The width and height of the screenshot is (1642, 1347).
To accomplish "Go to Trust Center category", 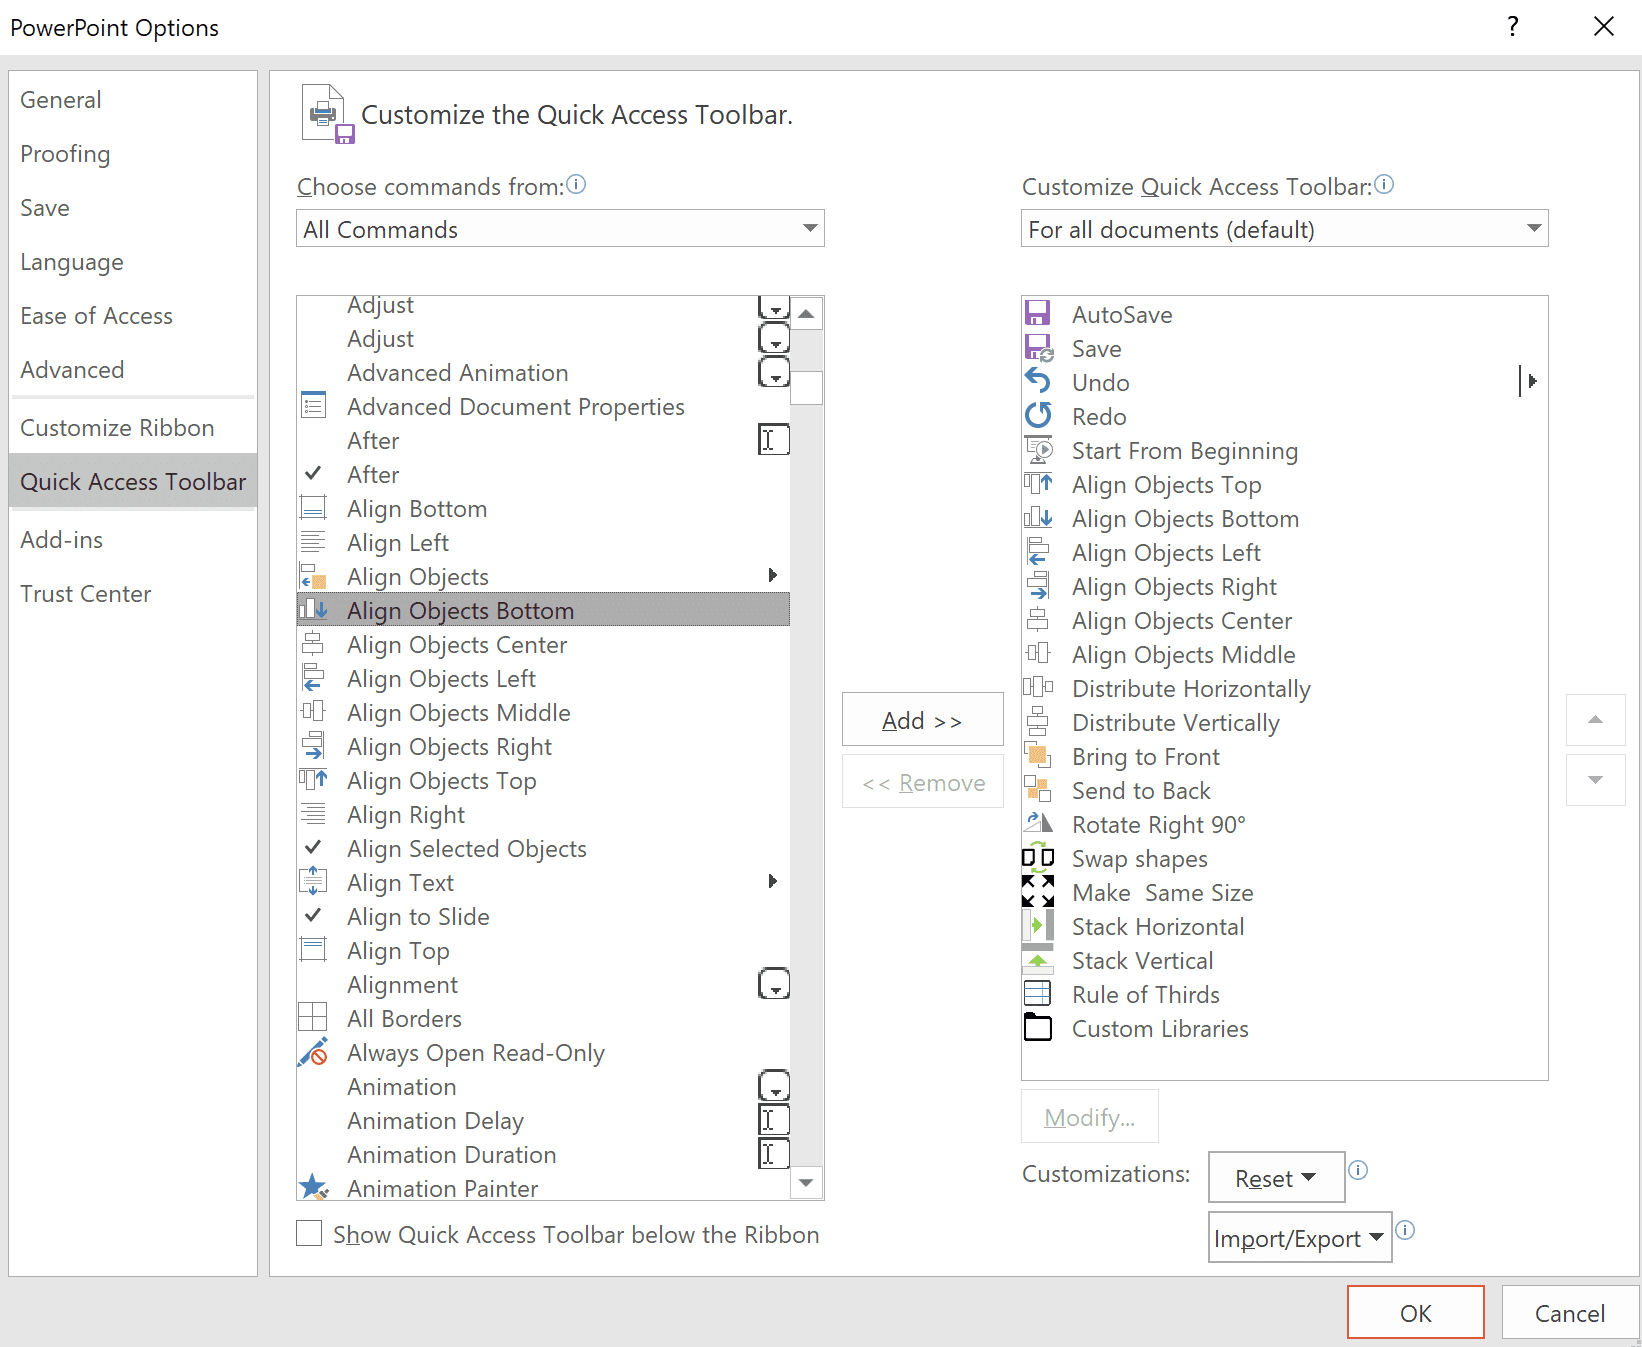I will (x=133, y=594).
